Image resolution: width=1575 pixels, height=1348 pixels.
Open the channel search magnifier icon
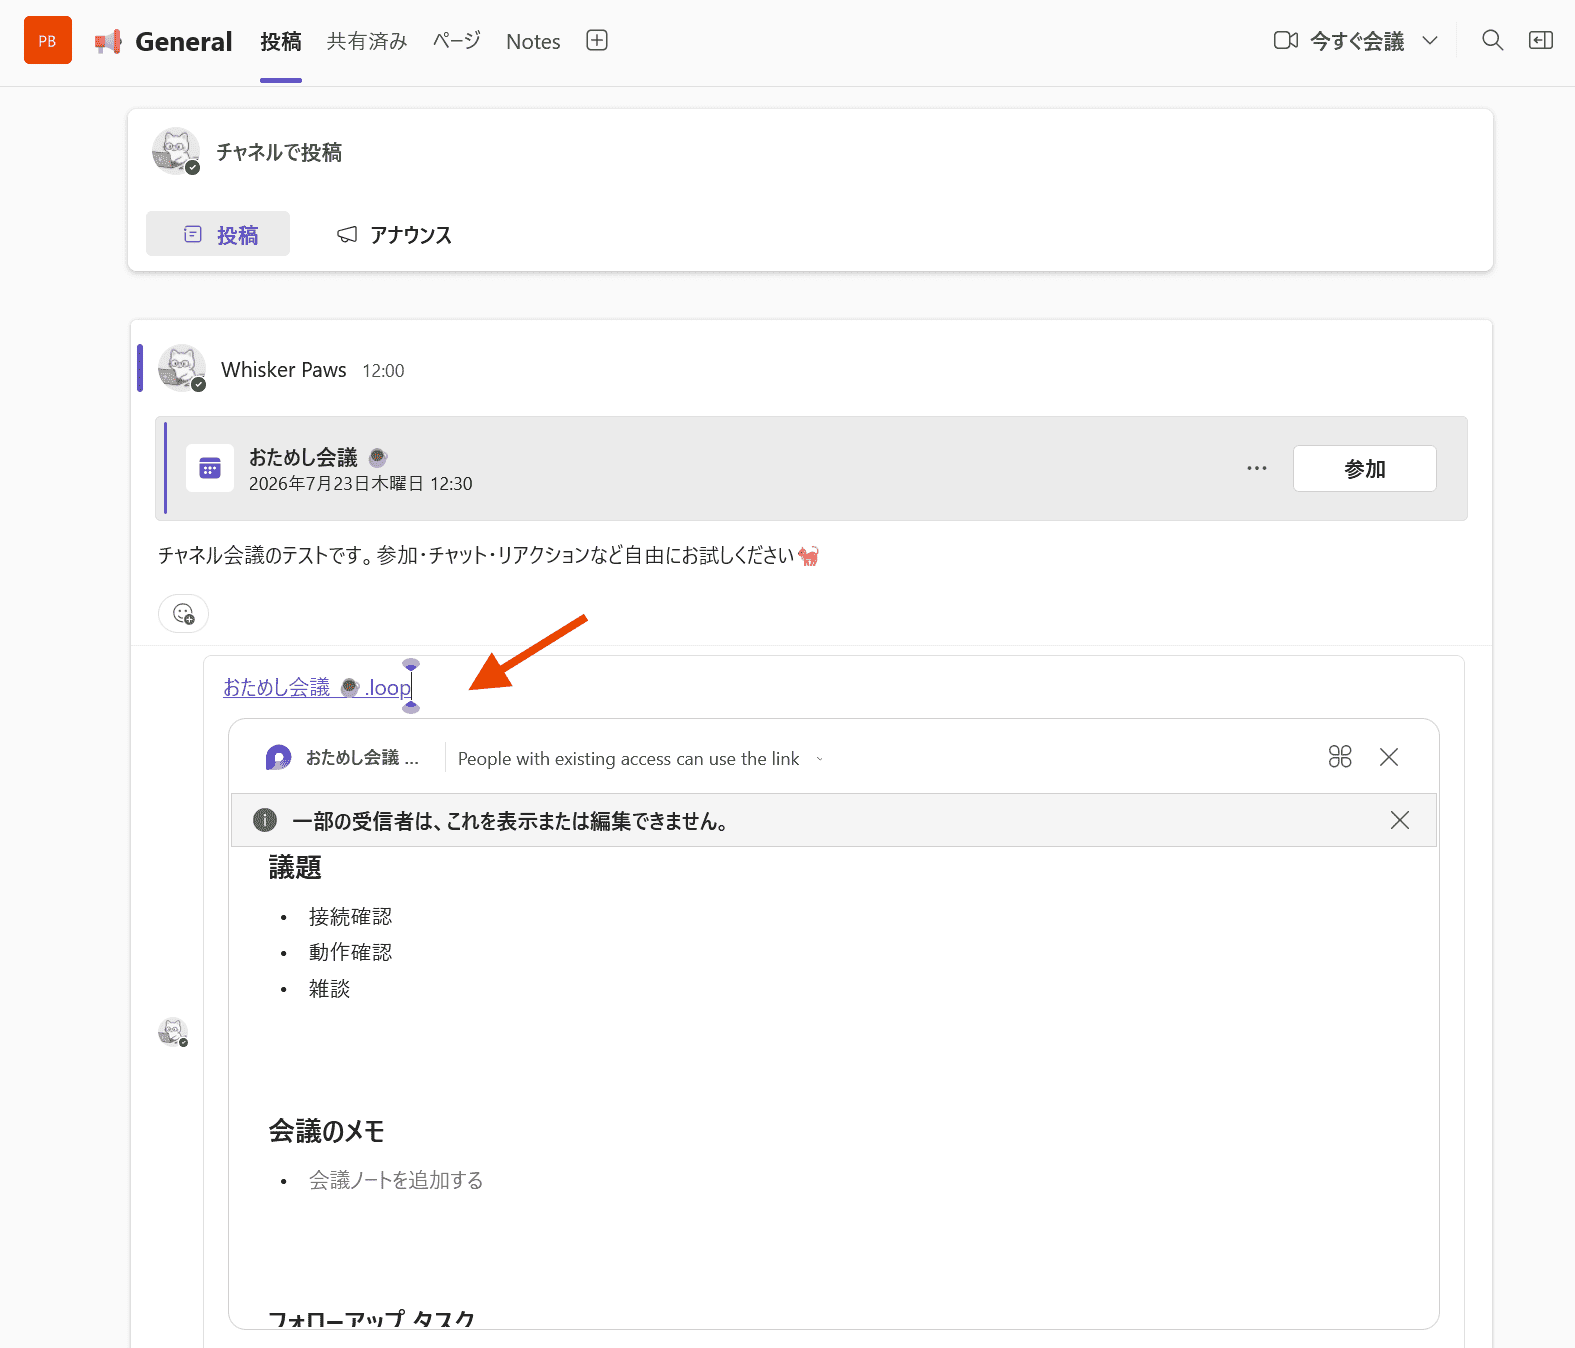tap(1492, 40)
